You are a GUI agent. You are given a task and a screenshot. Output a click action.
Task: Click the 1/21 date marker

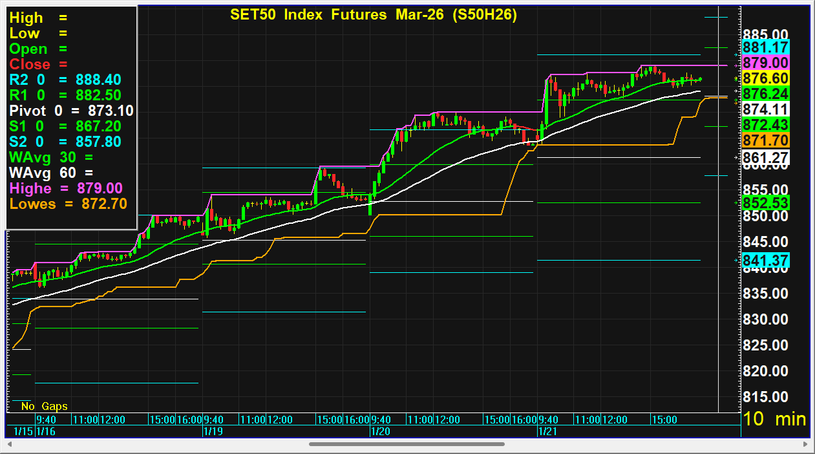[x=547, y=431]
